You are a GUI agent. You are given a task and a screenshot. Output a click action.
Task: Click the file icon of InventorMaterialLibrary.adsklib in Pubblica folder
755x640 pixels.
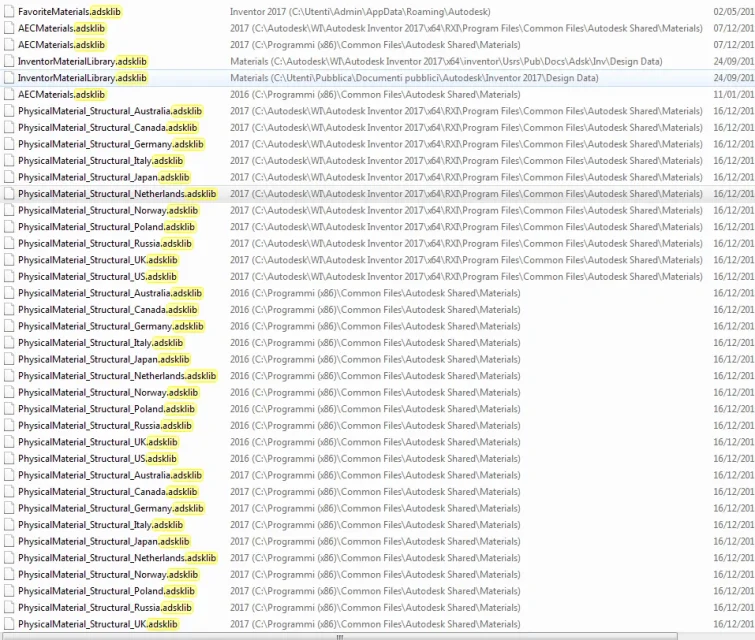(x=9, y=78)
